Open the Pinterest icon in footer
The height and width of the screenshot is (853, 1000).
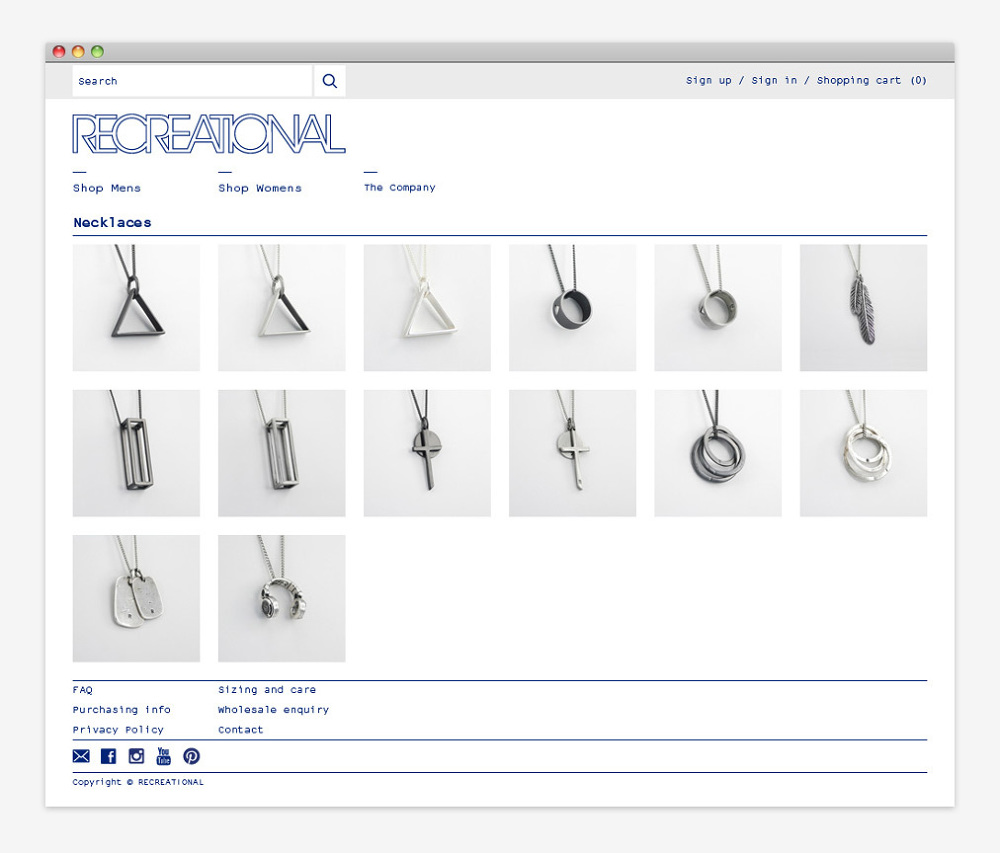pos(191,756)
